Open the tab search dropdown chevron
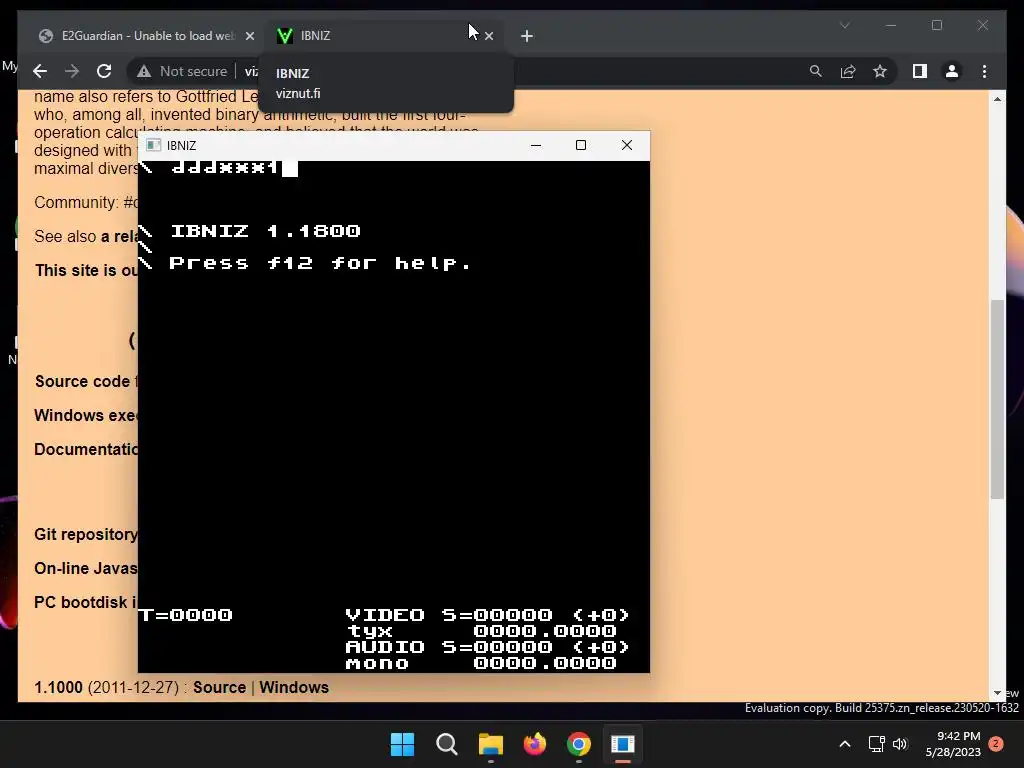Screen dimensions: 1024x768 tap(844, 25)
